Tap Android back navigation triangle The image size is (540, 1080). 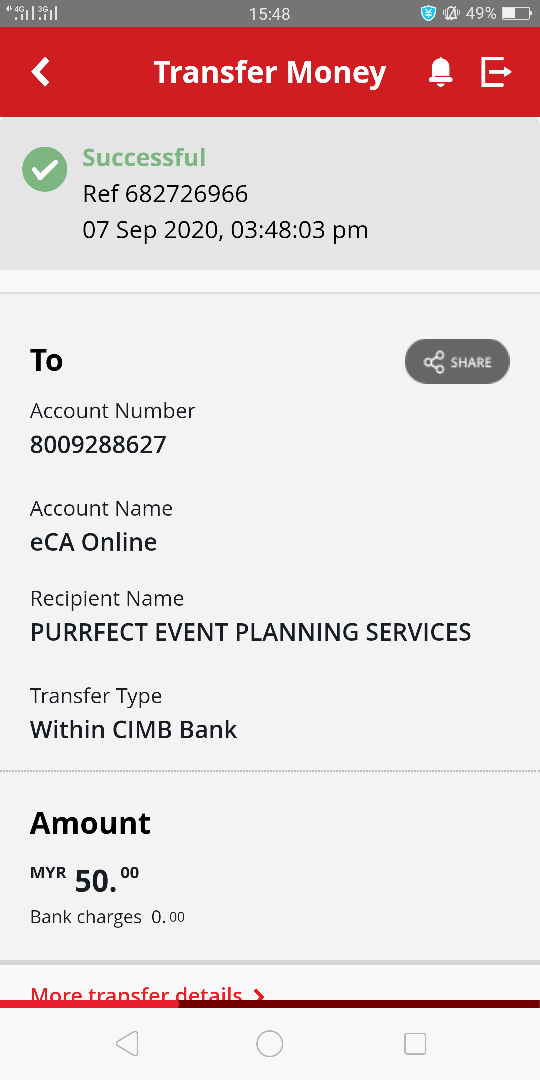[127, 1043]
